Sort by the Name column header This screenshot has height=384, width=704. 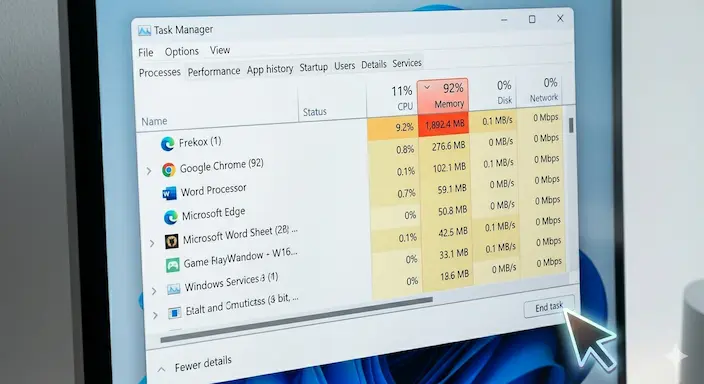coord(154,122)
